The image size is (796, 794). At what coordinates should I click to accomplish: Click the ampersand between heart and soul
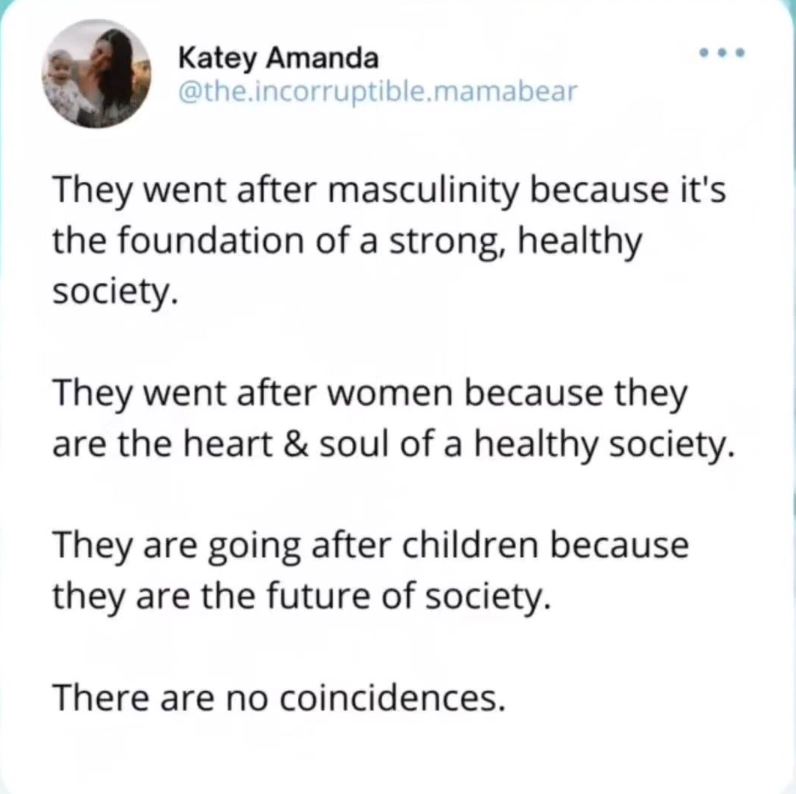pyautogui.click(x=296, y=444)
